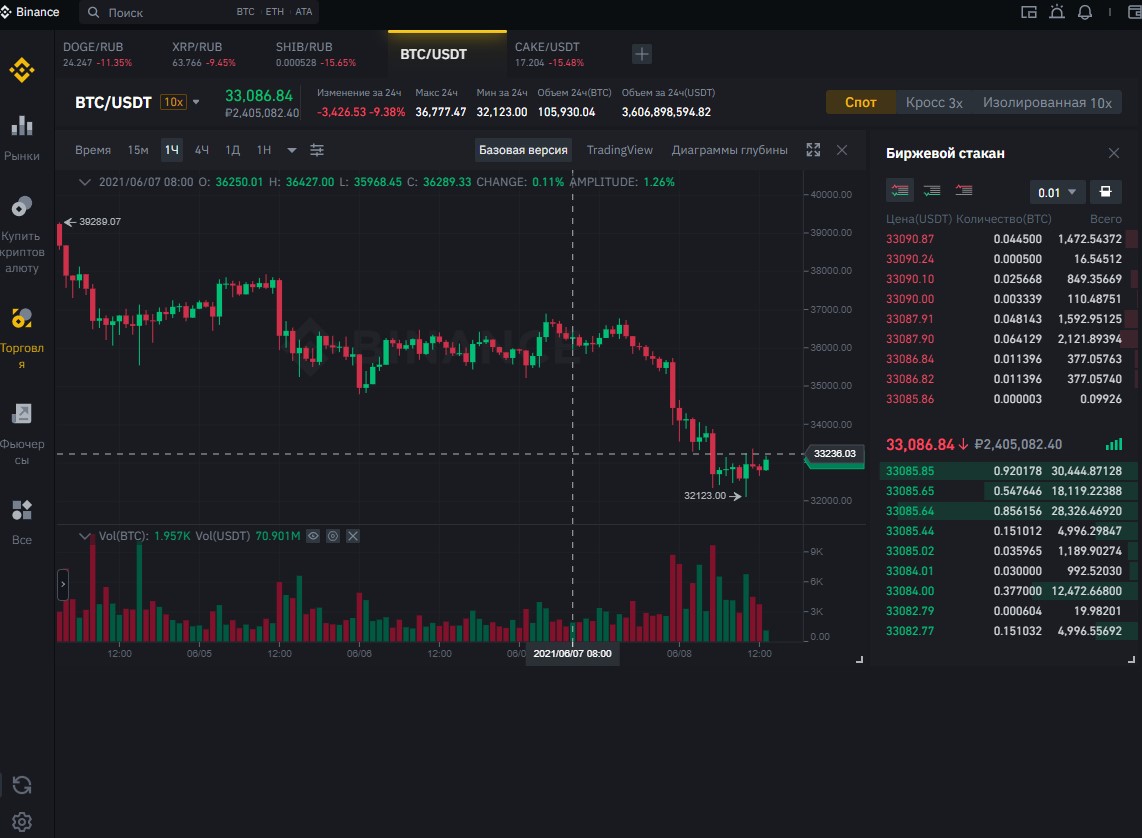Image resolution: width=1142 pixels, height=838 pixels.
Task: Close the chart panel
Action: click(842, 150)
